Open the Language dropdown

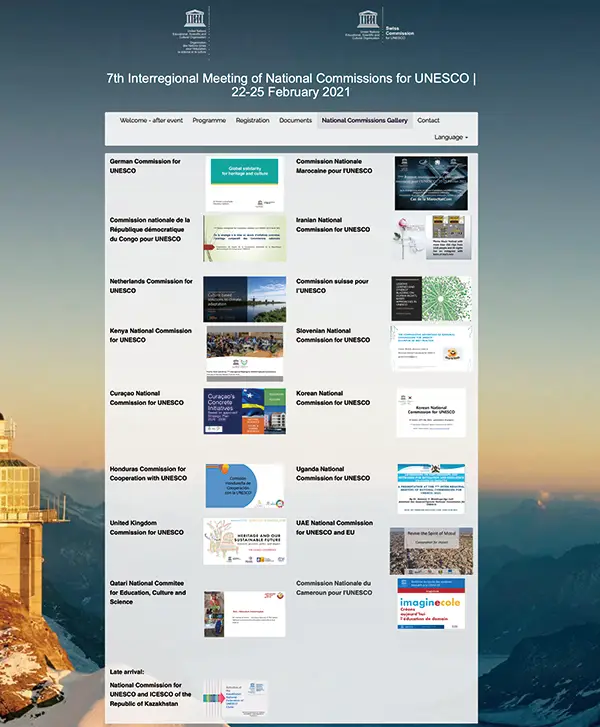point(450,137)
